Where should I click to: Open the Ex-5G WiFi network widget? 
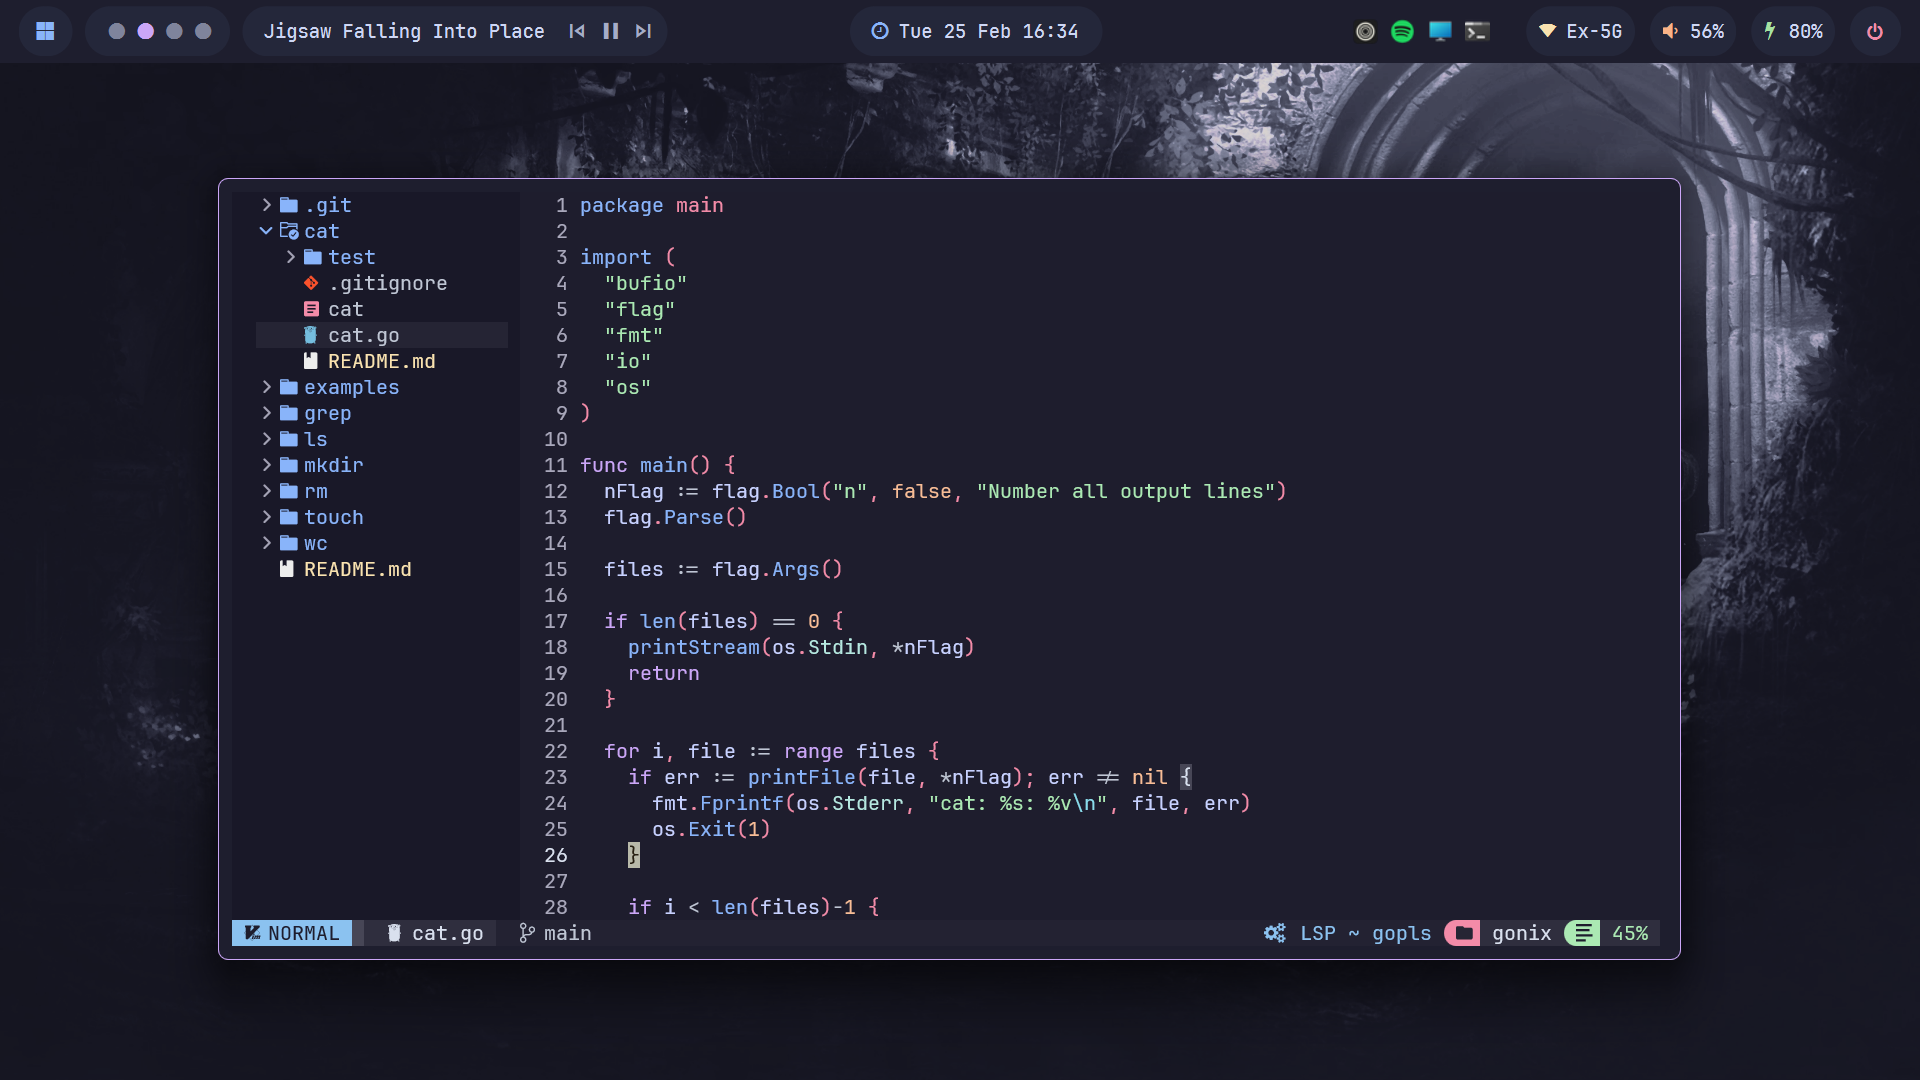point(1580,31)
